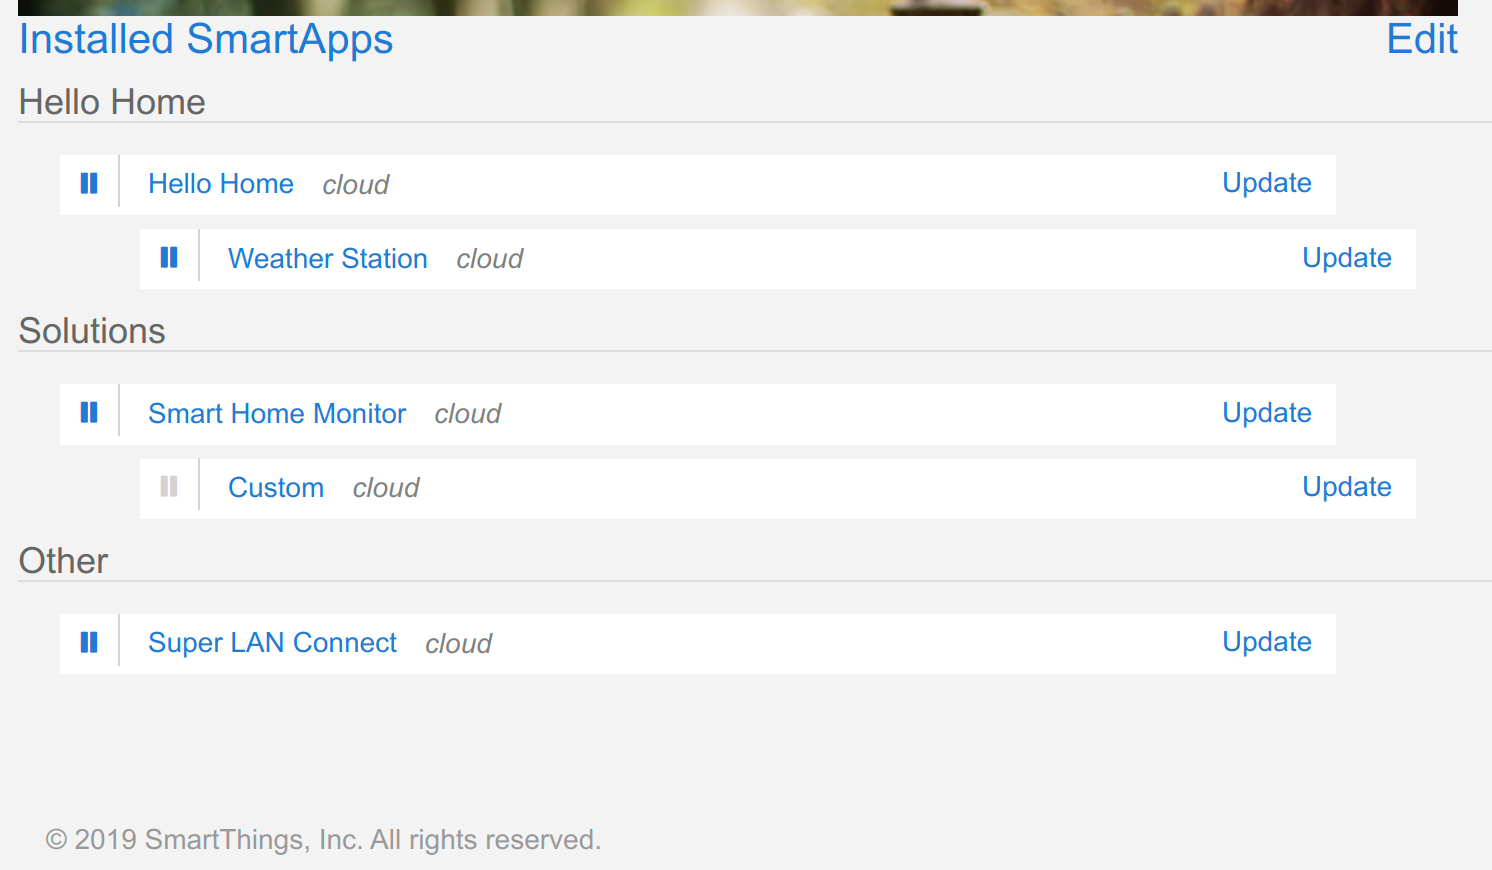Click Update for Hello Home

click(x=1267, y=183)
